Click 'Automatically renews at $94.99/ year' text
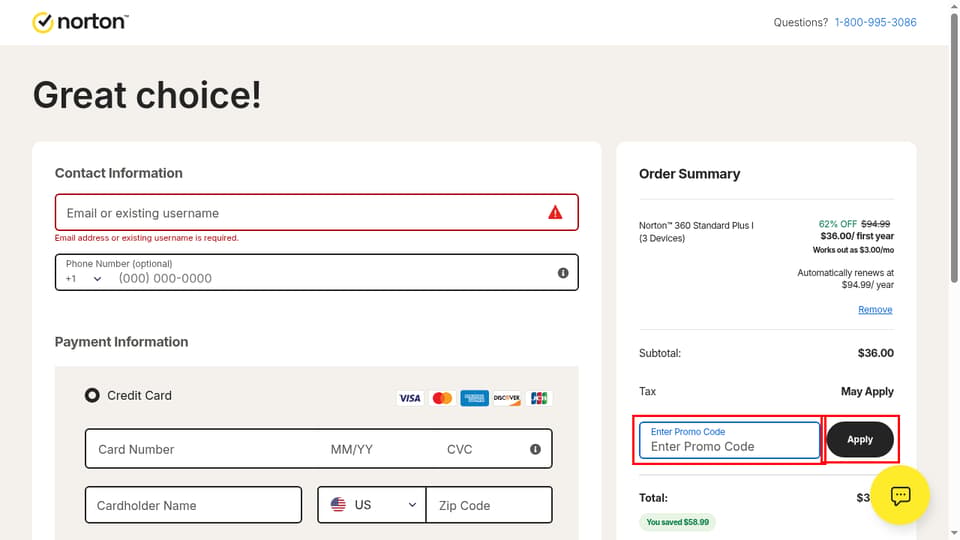Screen dimensions: 960x540 point(846,279)
